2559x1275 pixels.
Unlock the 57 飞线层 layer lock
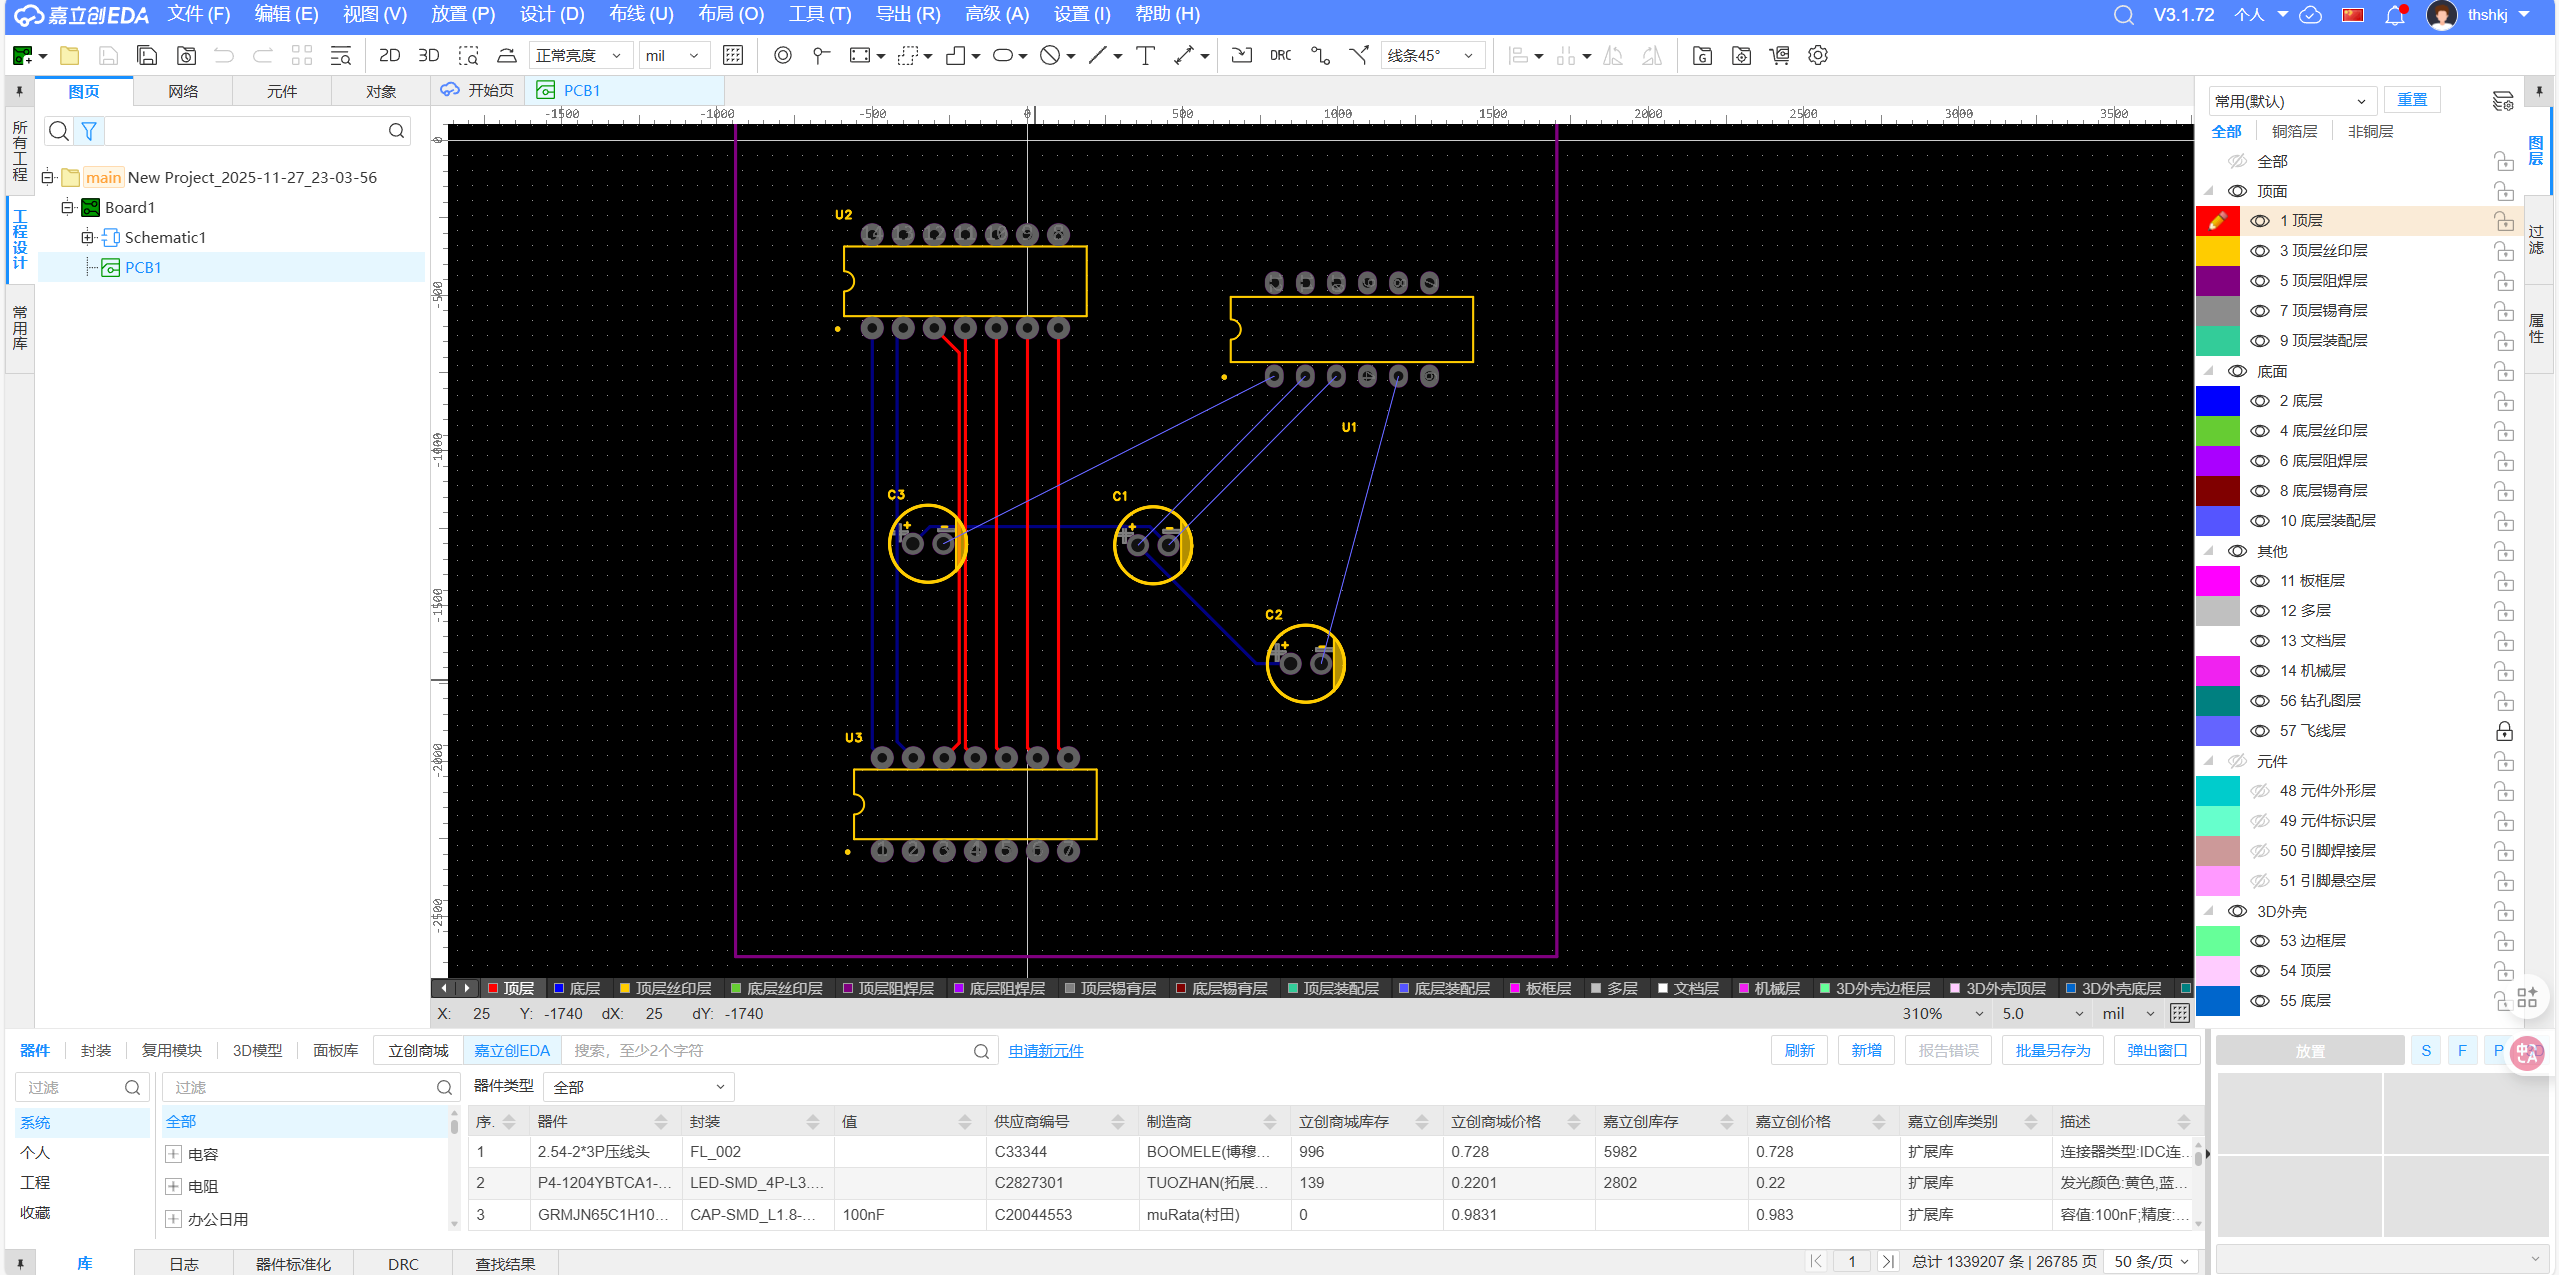point(2504,731)
